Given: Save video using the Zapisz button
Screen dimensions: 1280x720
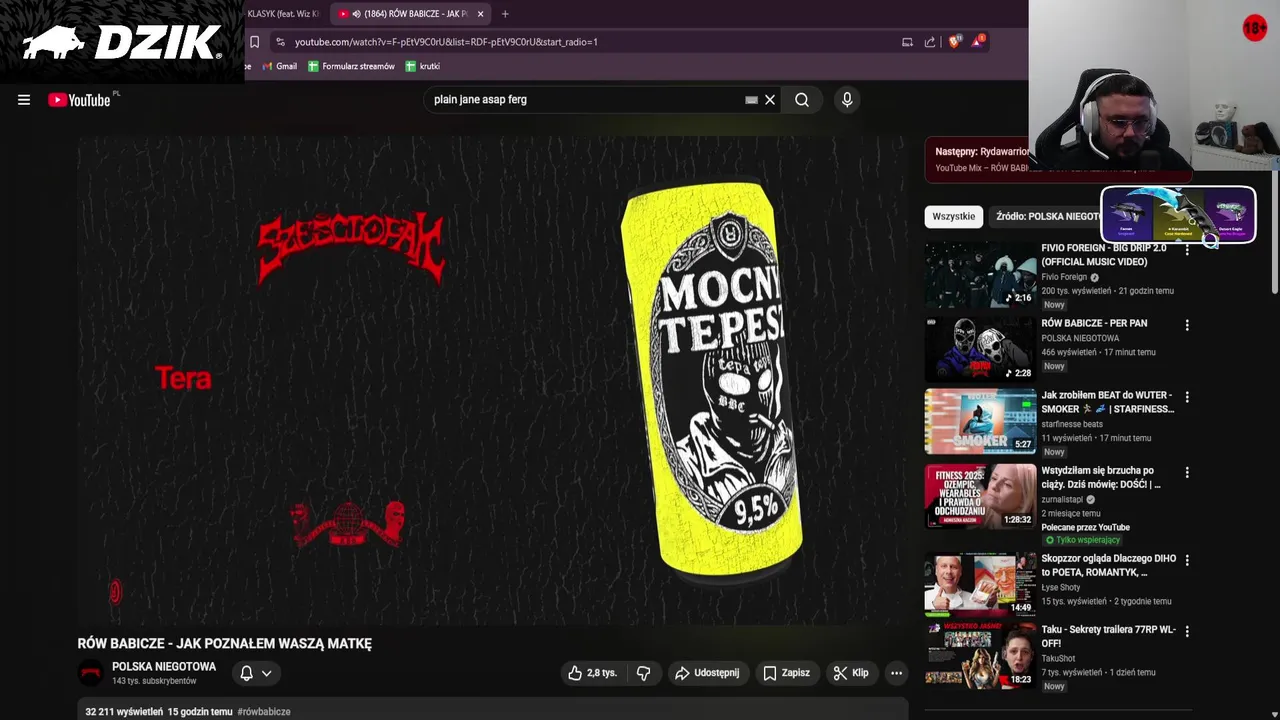Looking at the screenshot, I should click(786, 673).
